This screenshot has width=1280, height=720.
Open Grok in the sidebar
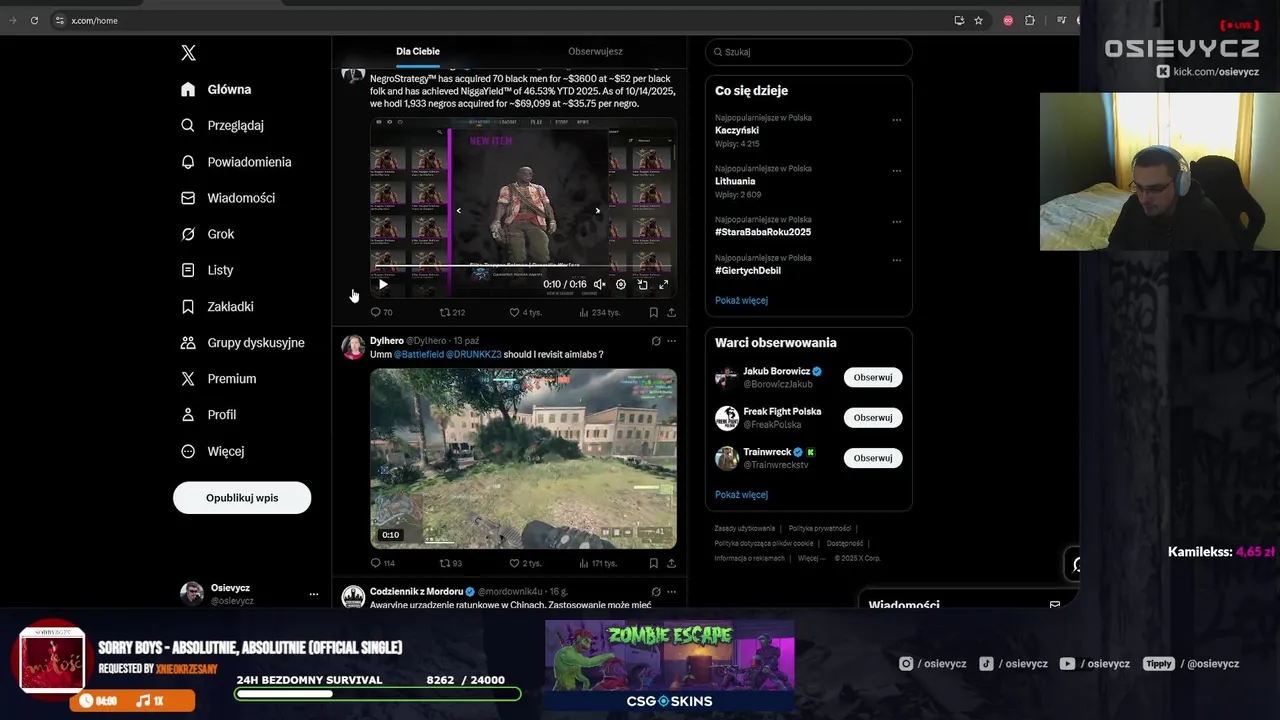(x=207, y=234)
